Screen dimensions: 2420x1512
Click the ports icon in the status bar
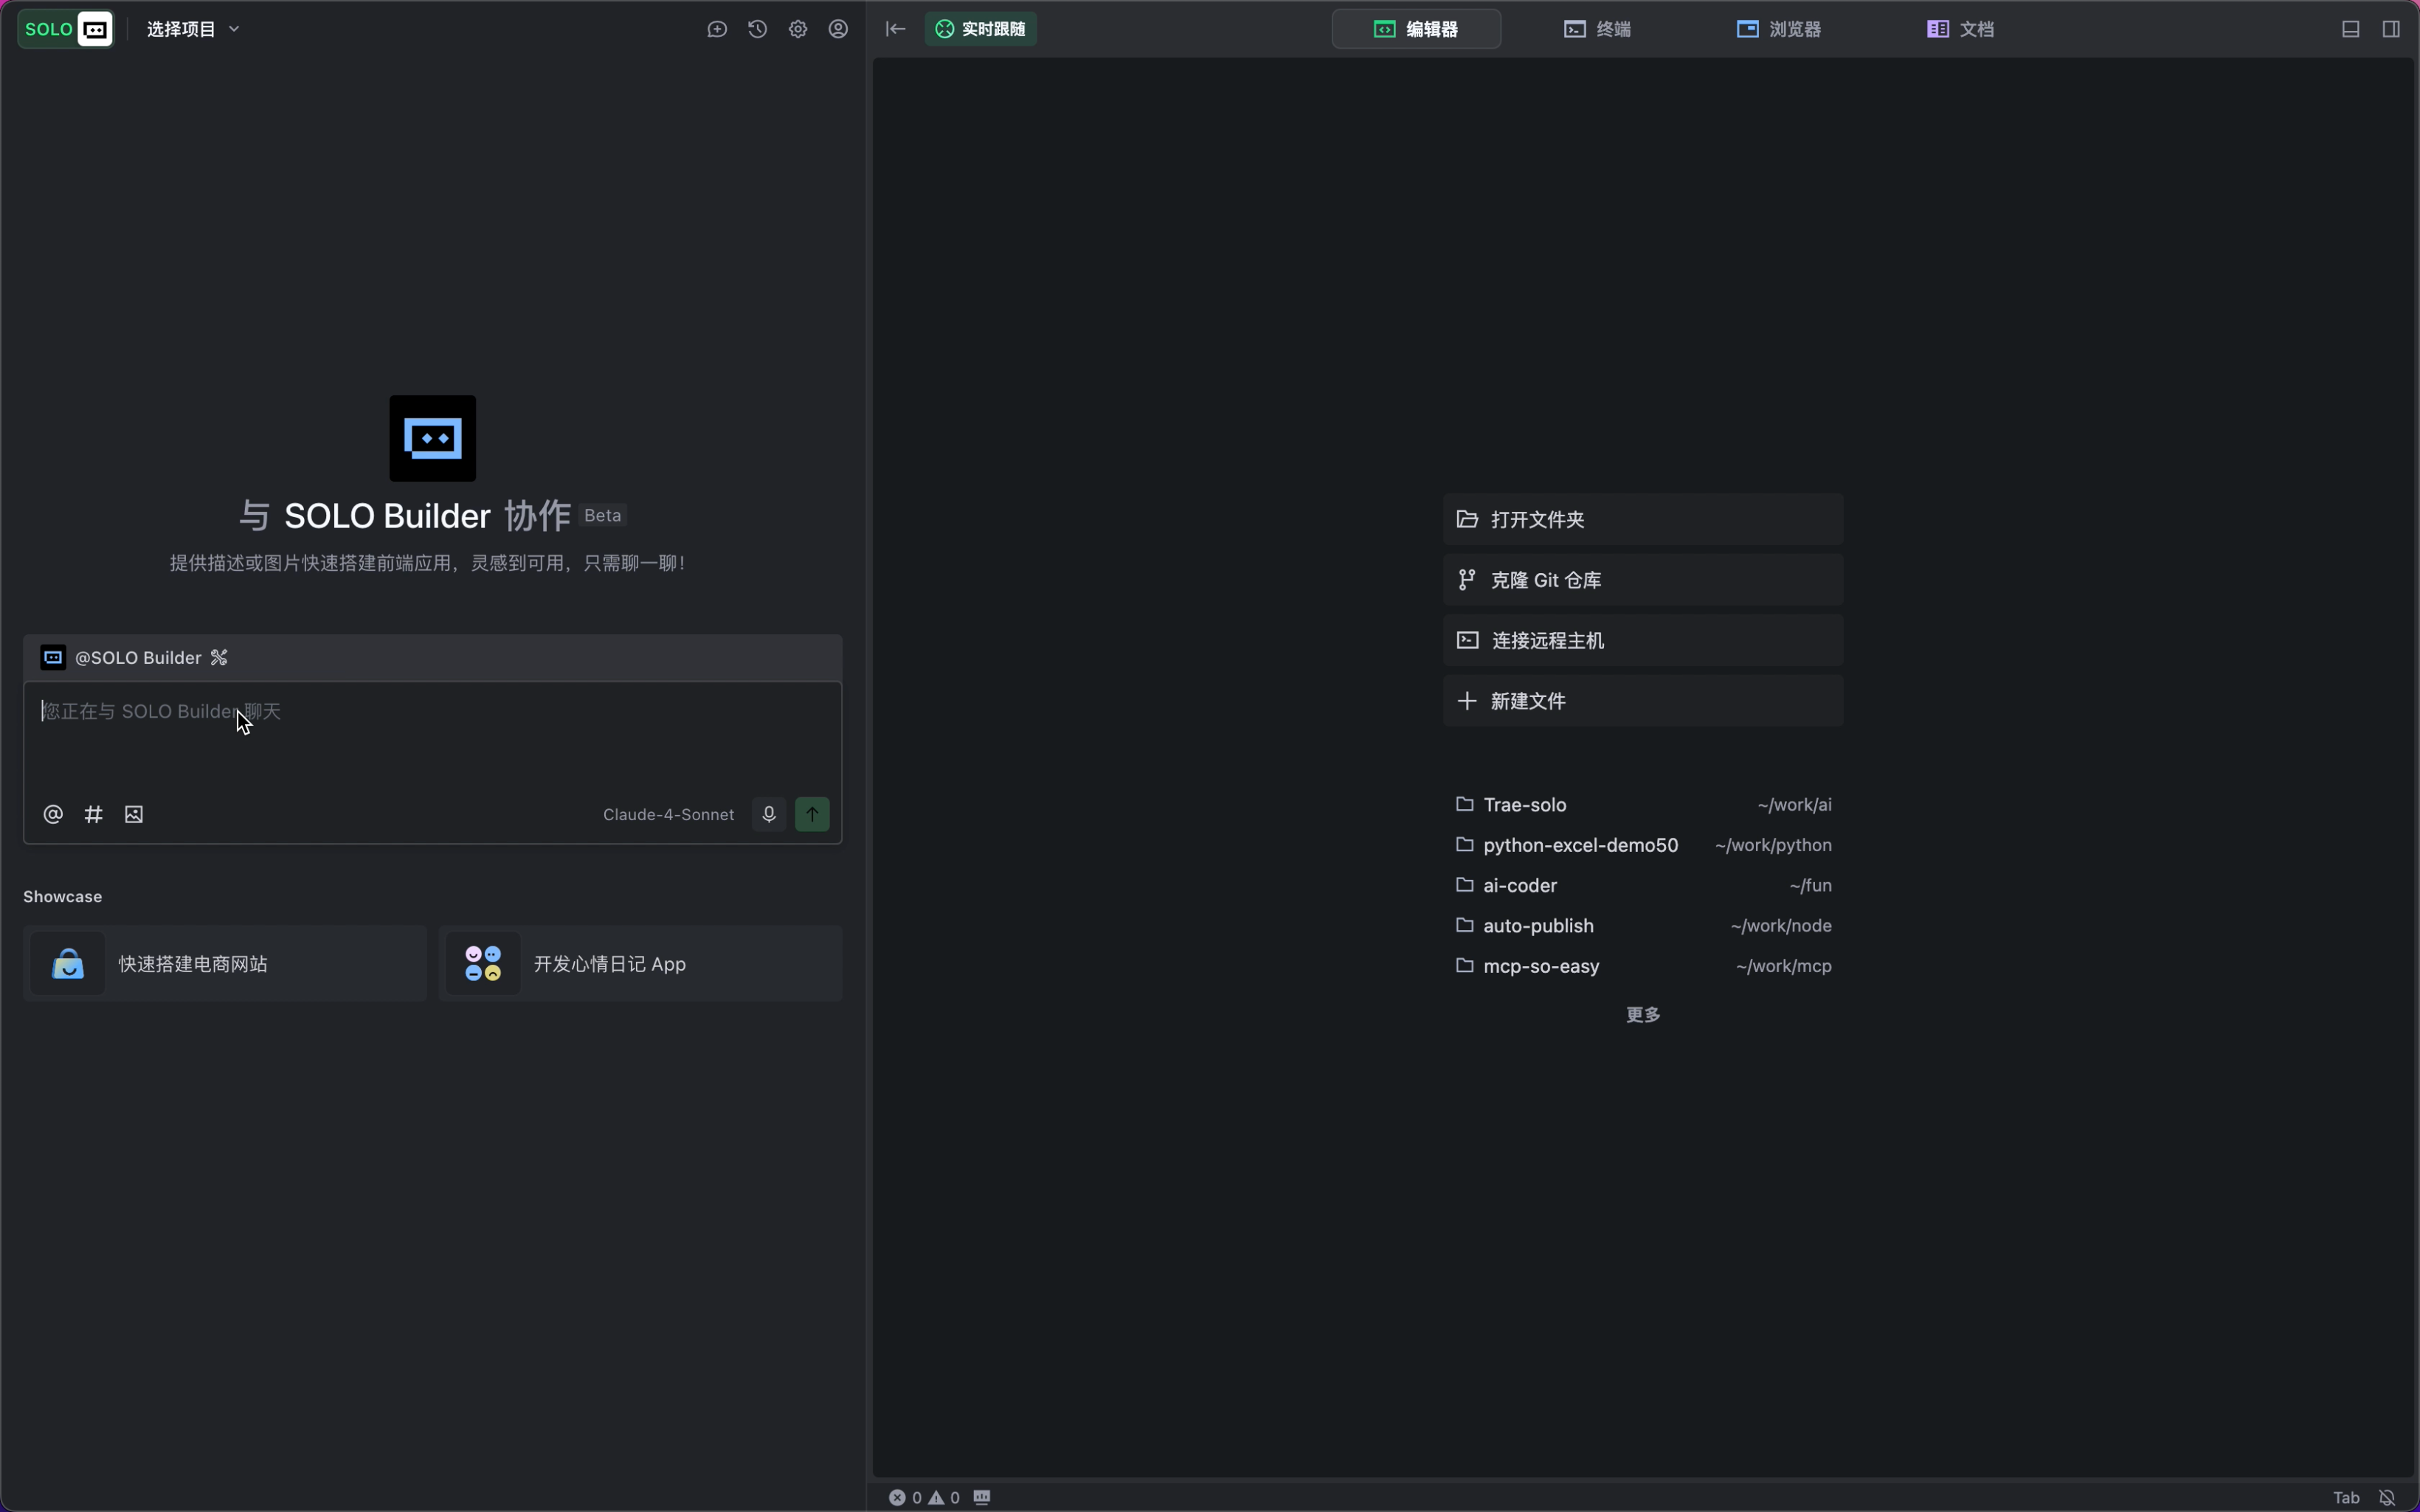pyautogui.click(x=982, y=1497)
